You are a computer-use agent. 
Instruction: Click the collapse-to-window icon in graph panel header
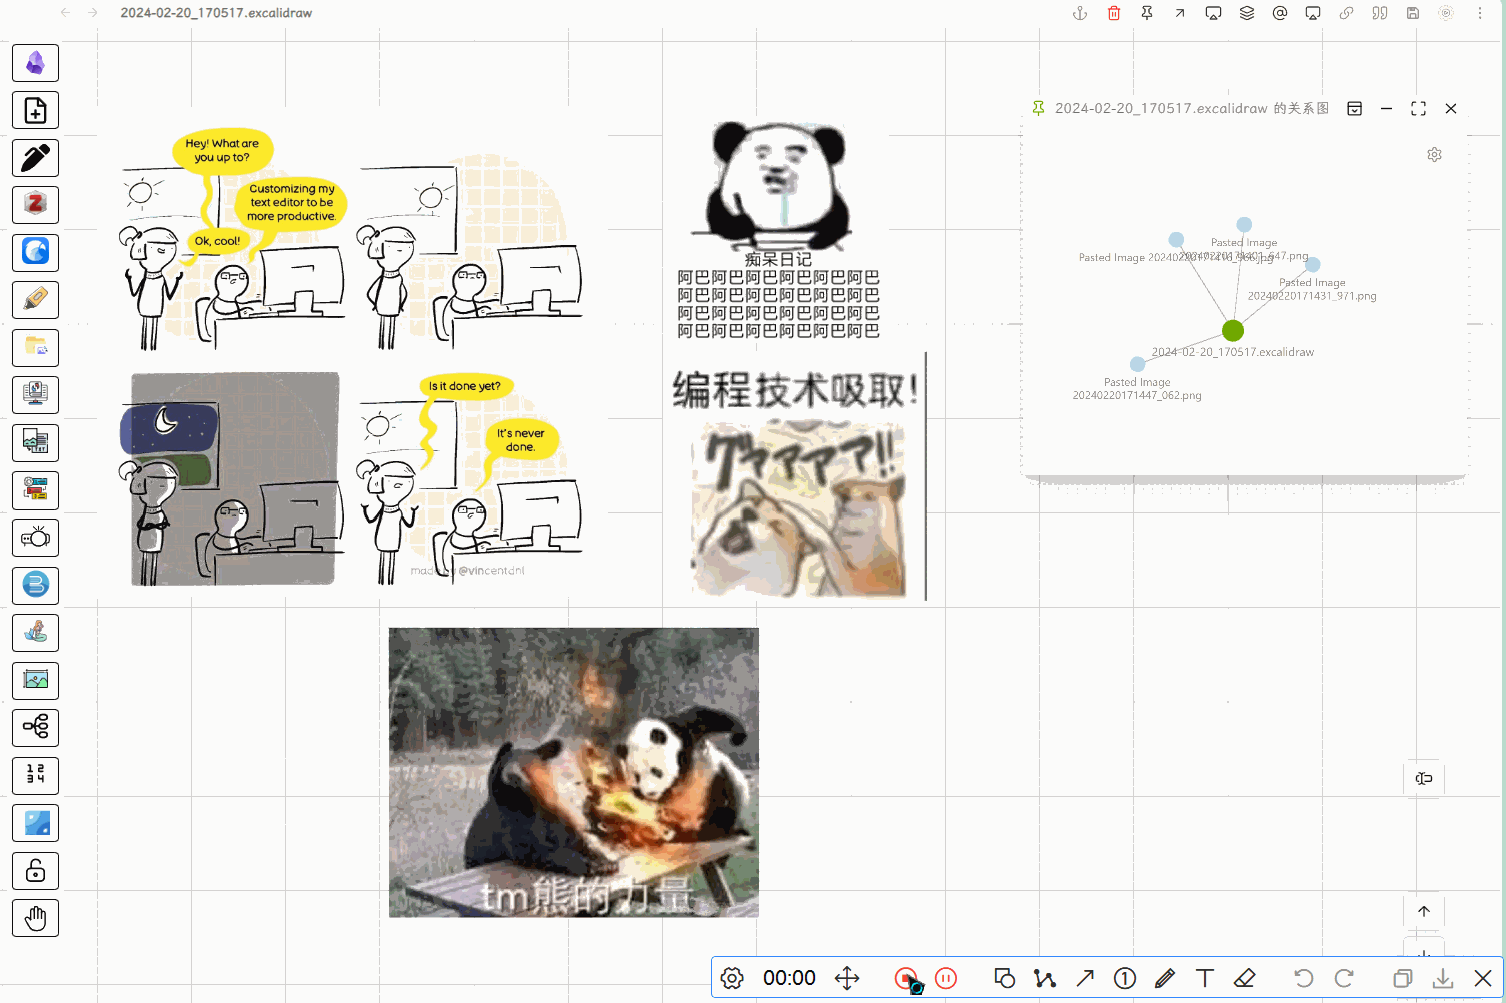coord(1355,108)
